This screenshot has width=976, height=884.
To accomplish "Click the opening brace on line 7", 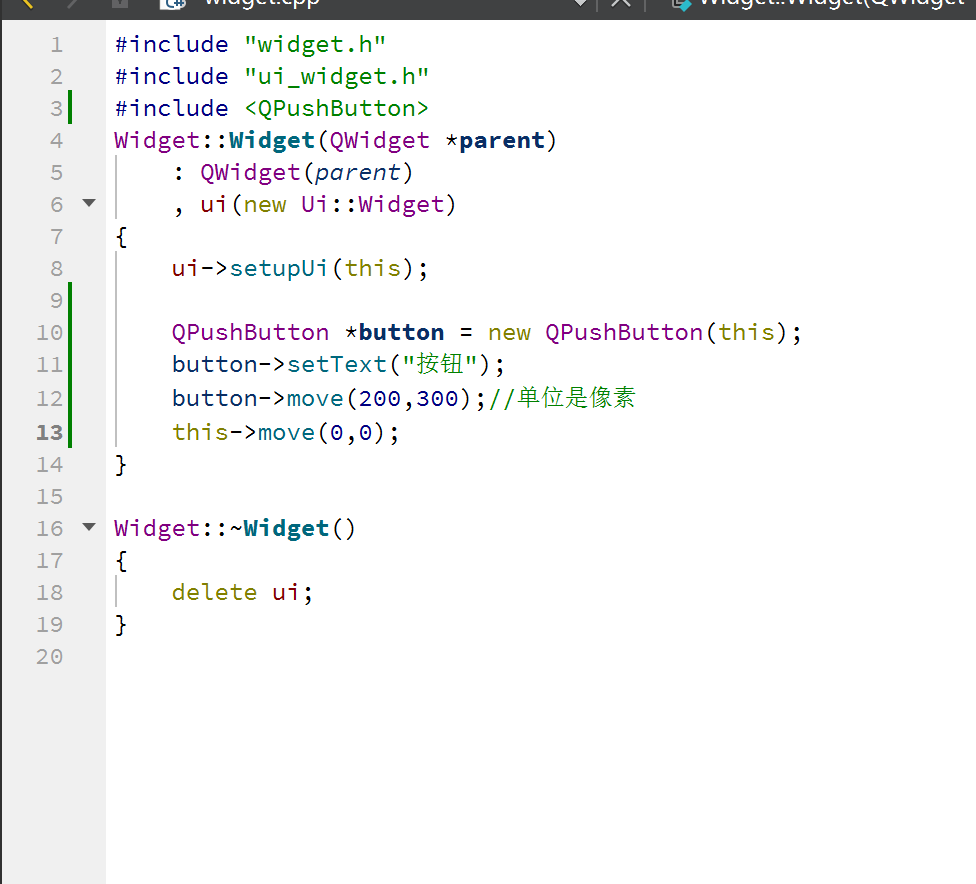I will click(121, 237).
